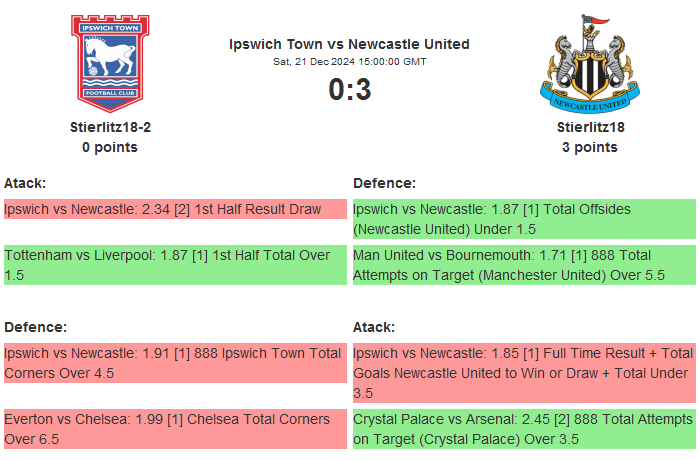Viewport: 700px width, 460px height.
Task: Select the 1st Half Result Draw bet
Action: pos(174,209)
